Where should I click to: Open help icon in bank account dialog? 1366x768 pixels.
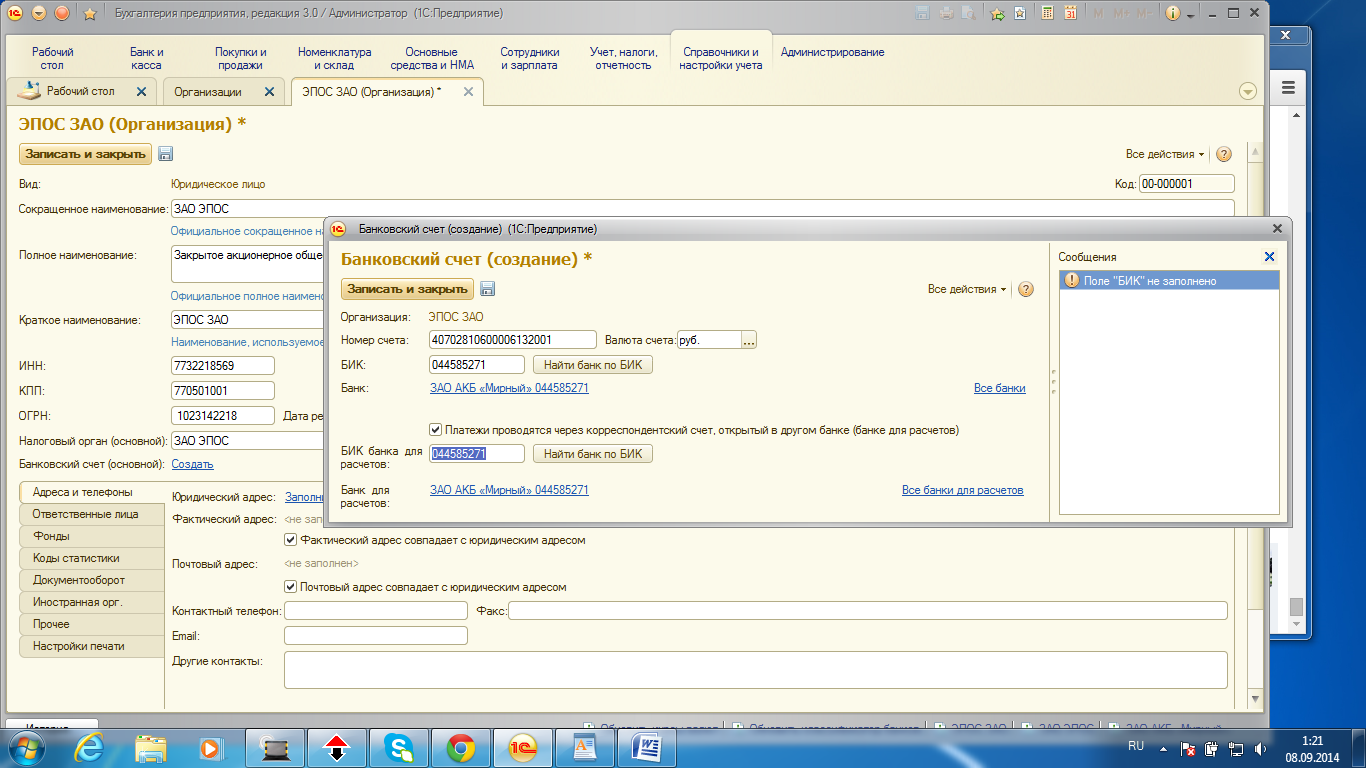1026,289
